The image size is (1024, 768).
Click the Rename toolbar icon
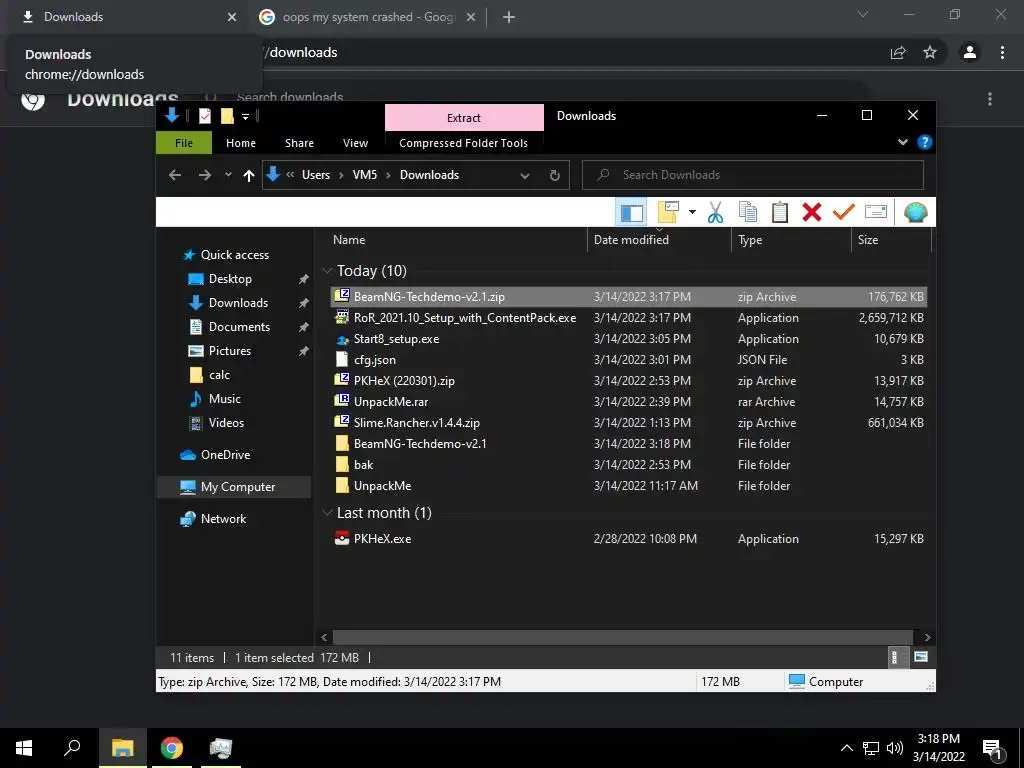point(876,212)
